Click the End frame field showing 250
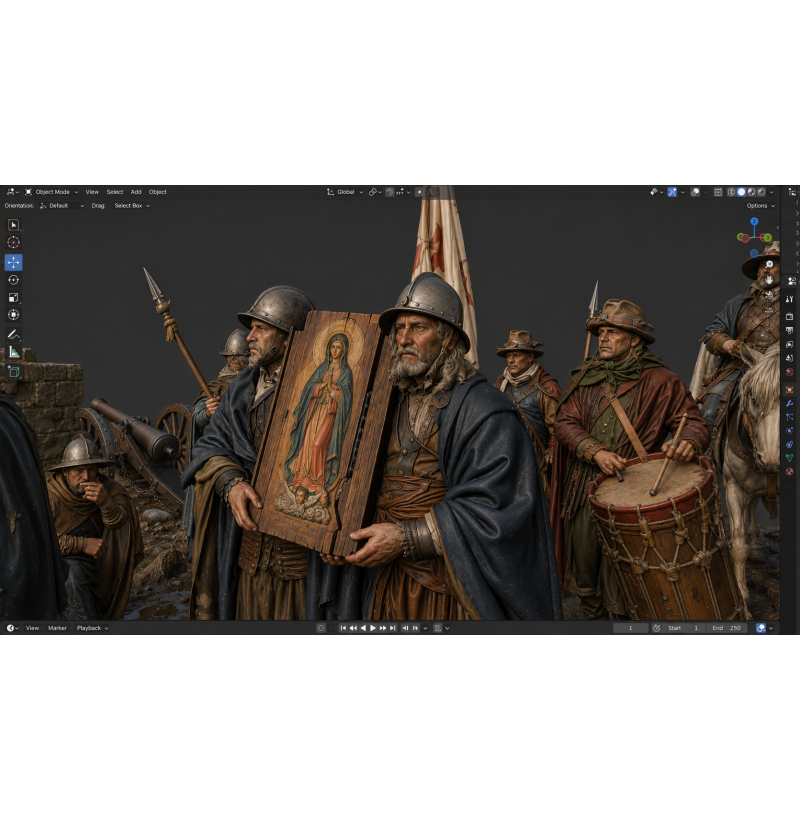 pyautogui.click(x=727, y=628)
